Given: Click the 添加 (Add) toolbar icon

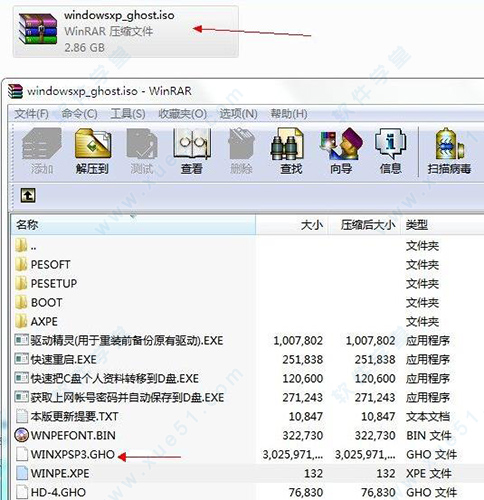Looking at the screenshot, I should [42, 152].
